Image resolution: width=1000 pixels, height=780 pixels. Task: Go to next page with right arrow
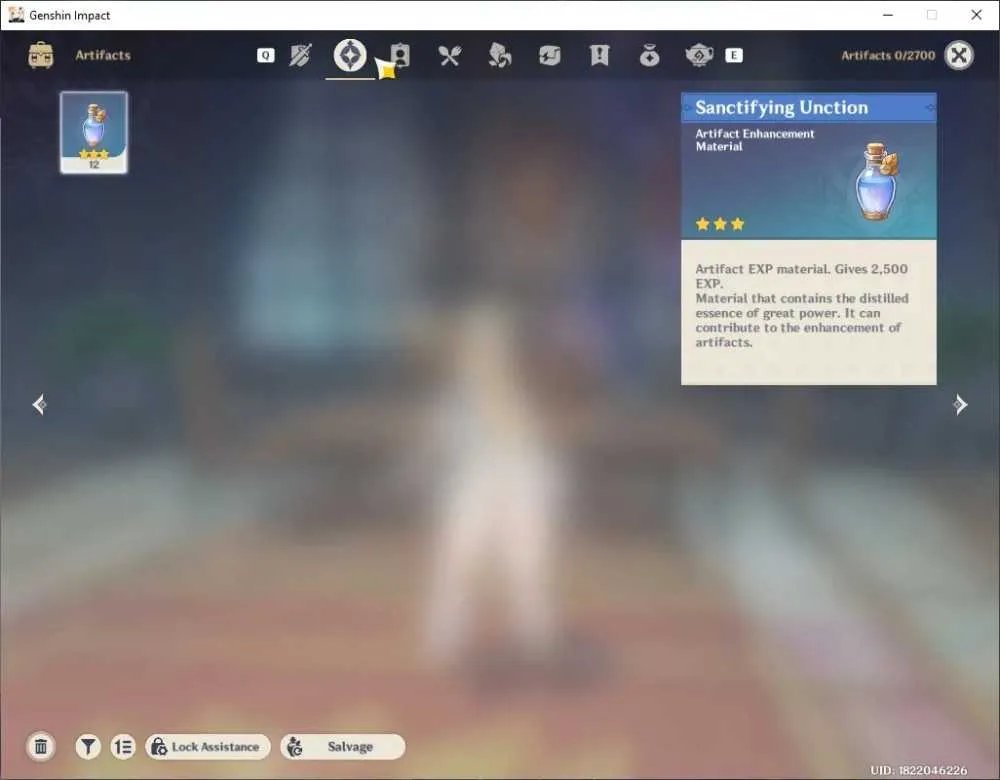point(960,404)
